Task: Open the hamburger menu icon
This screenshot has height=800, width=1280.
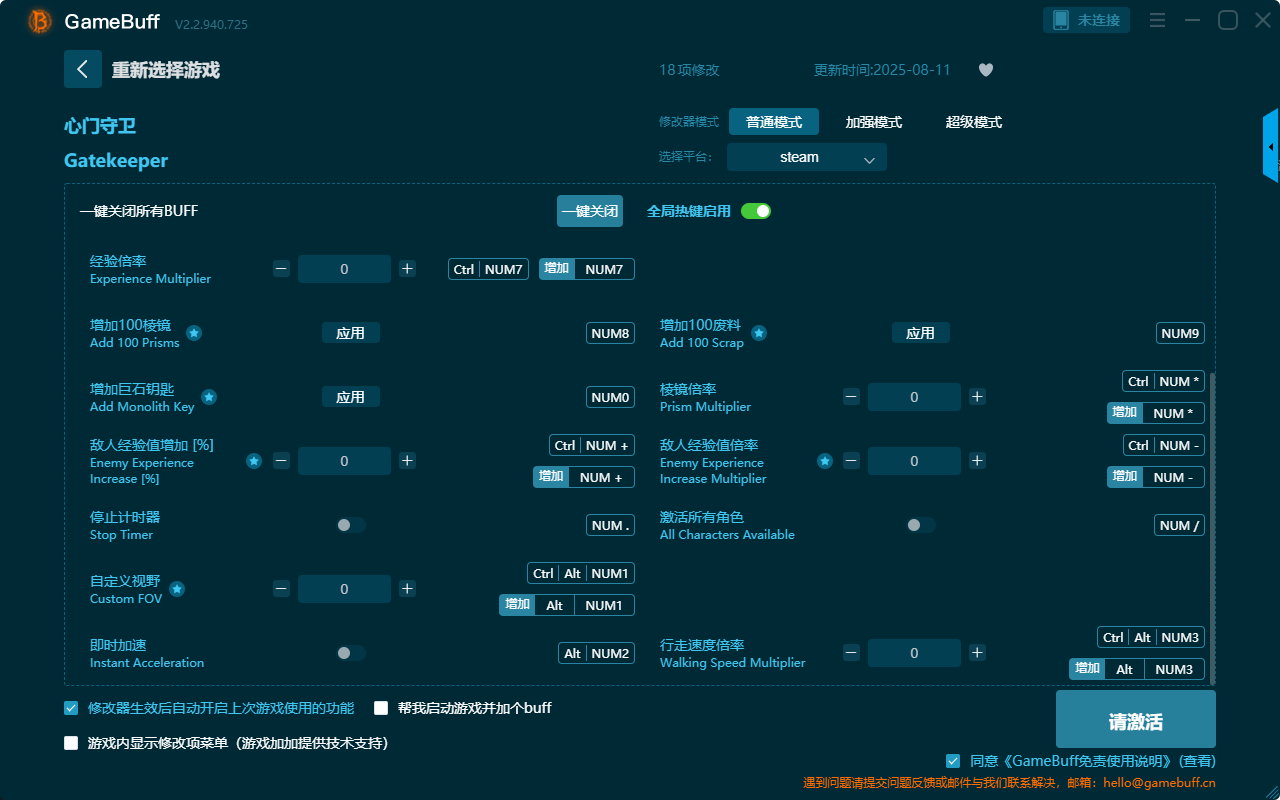Action: pyautogui.click(x=1157, y=20)
